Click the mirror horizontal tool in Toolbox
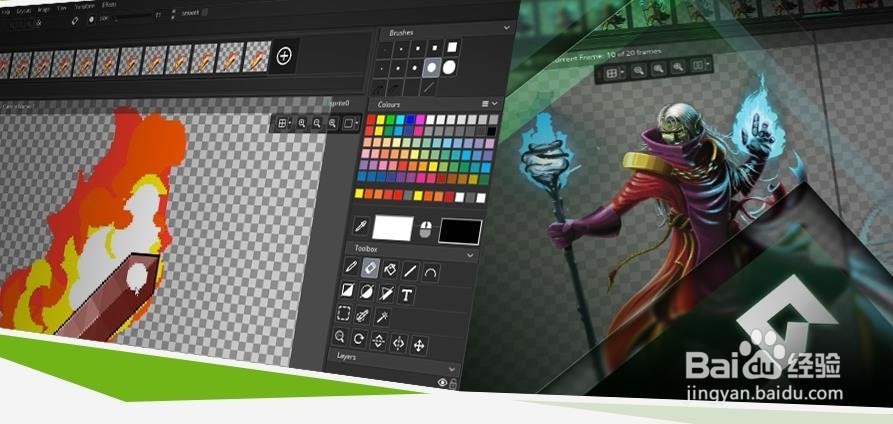The image size is (893, 424). 399,343
